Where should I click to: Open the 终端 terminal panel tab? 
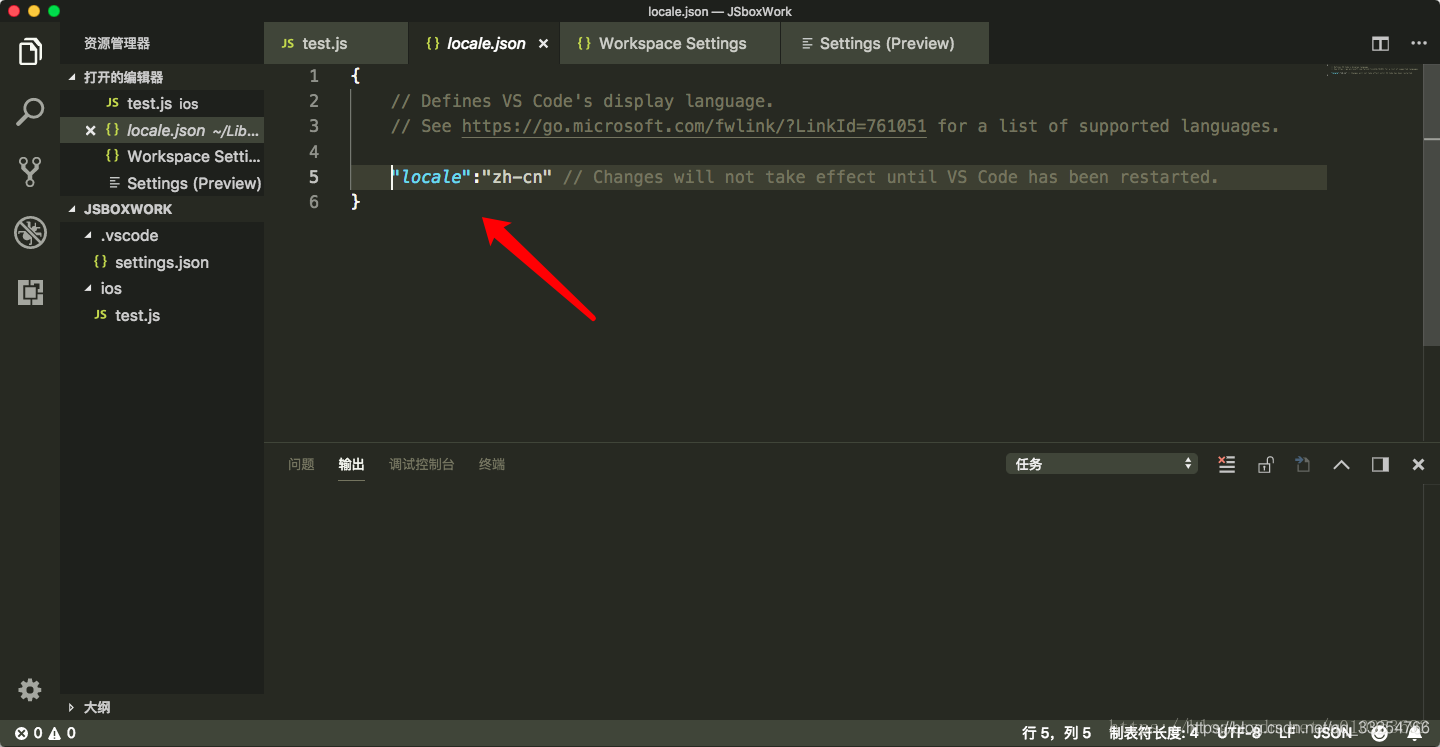491,464
